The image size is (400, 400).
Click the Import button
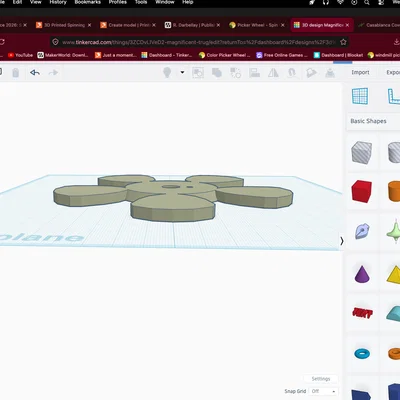360,72
